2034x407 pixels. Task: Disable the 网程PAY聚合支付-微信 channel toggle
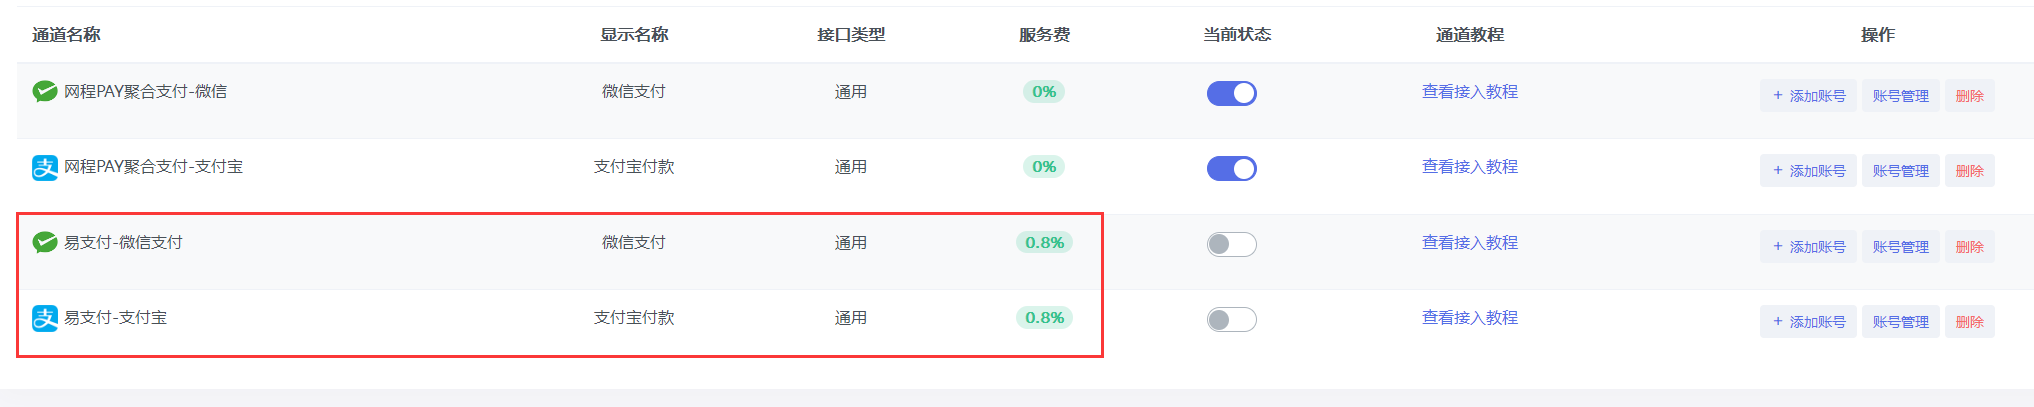coord(1231,93)
